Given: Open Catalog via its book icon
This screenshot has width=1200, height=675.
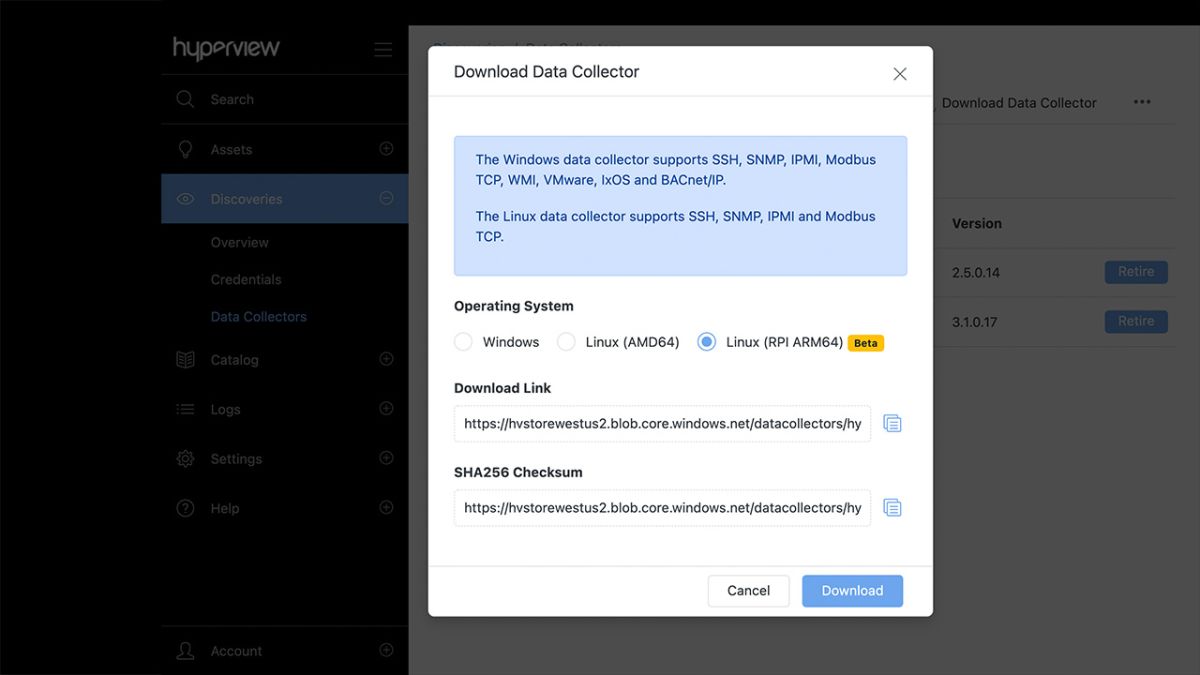Looking at the screenshot, I should point(185,359).
